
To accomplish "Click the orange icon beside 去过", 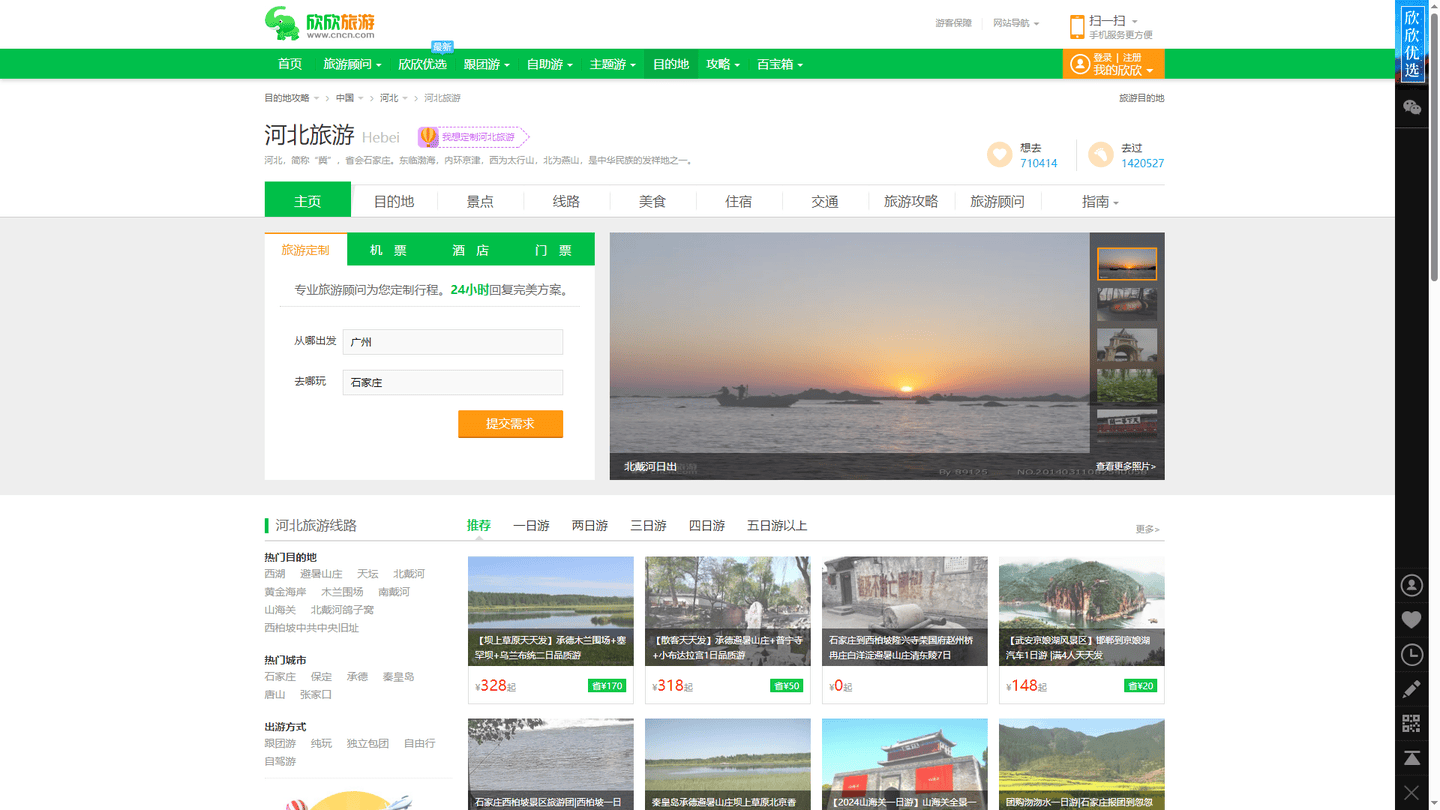I will coord(1100,154).
